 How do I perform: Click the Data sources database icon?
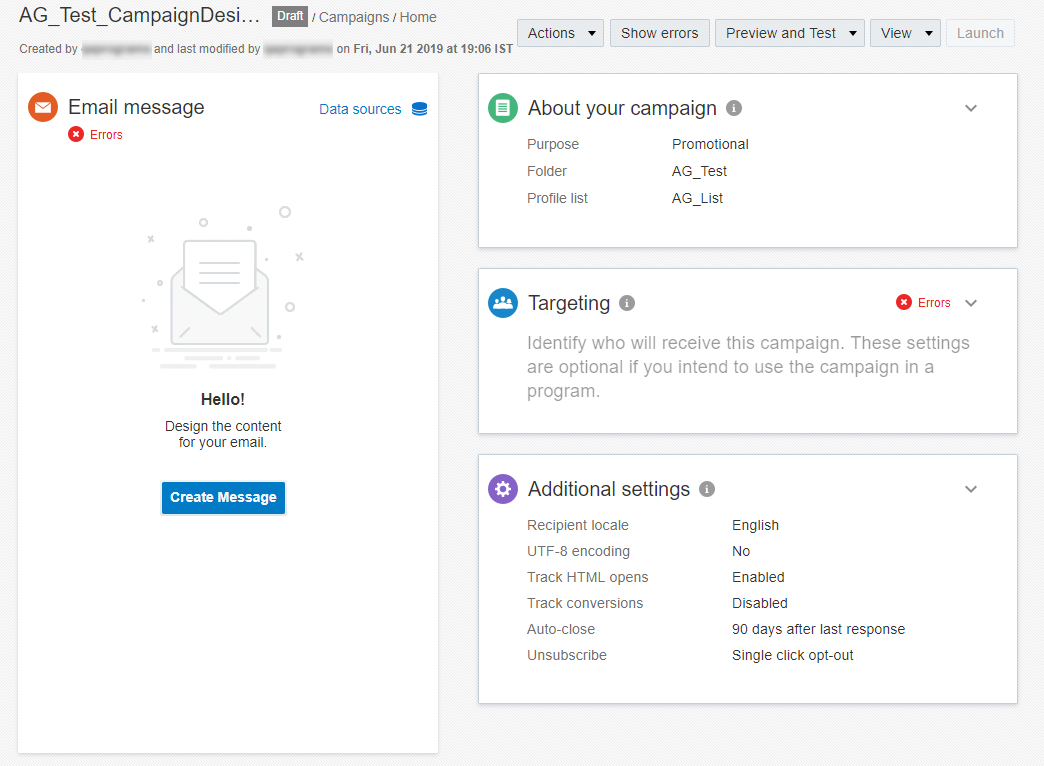[x=420, y=109]
